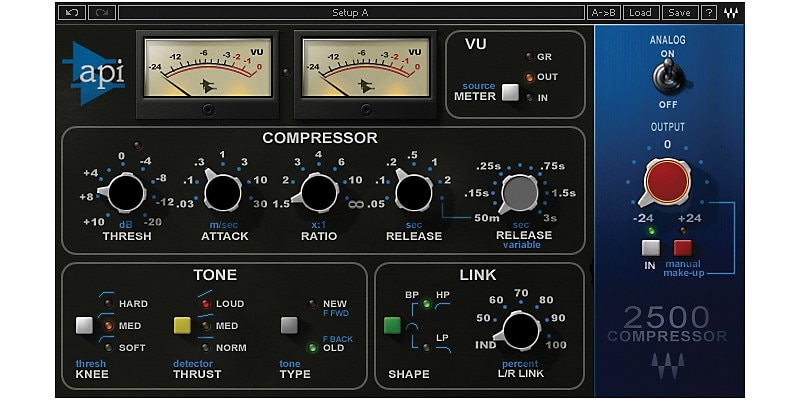Click the red OUTPUT knob
This screenshot has height=400, width=800.
[667, 182]
